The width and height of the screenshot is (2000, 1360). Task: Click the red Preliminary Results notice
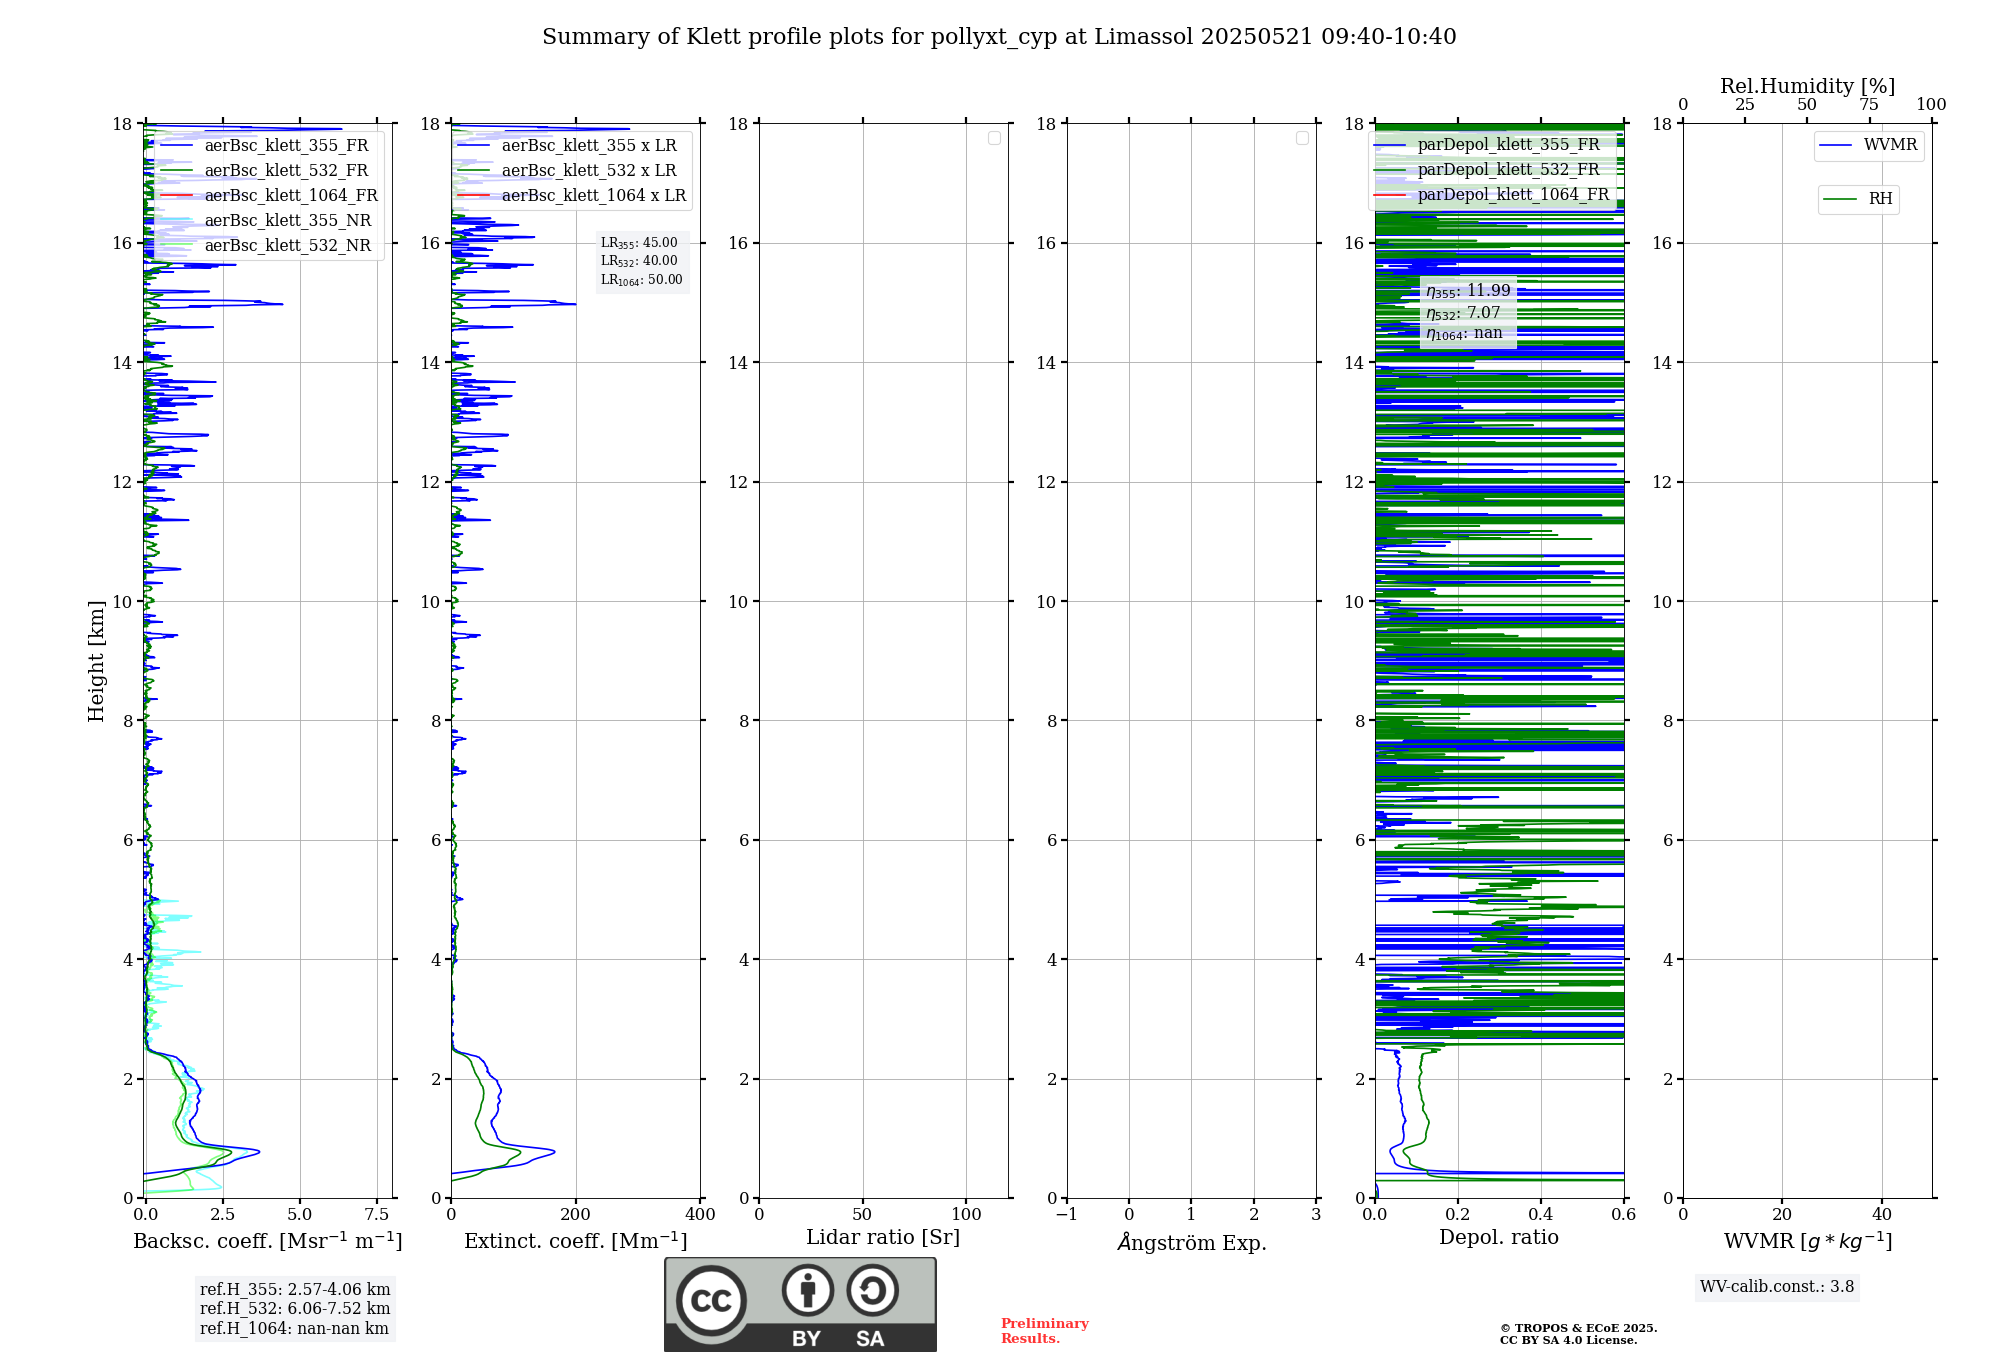tap(1045, 1331)
